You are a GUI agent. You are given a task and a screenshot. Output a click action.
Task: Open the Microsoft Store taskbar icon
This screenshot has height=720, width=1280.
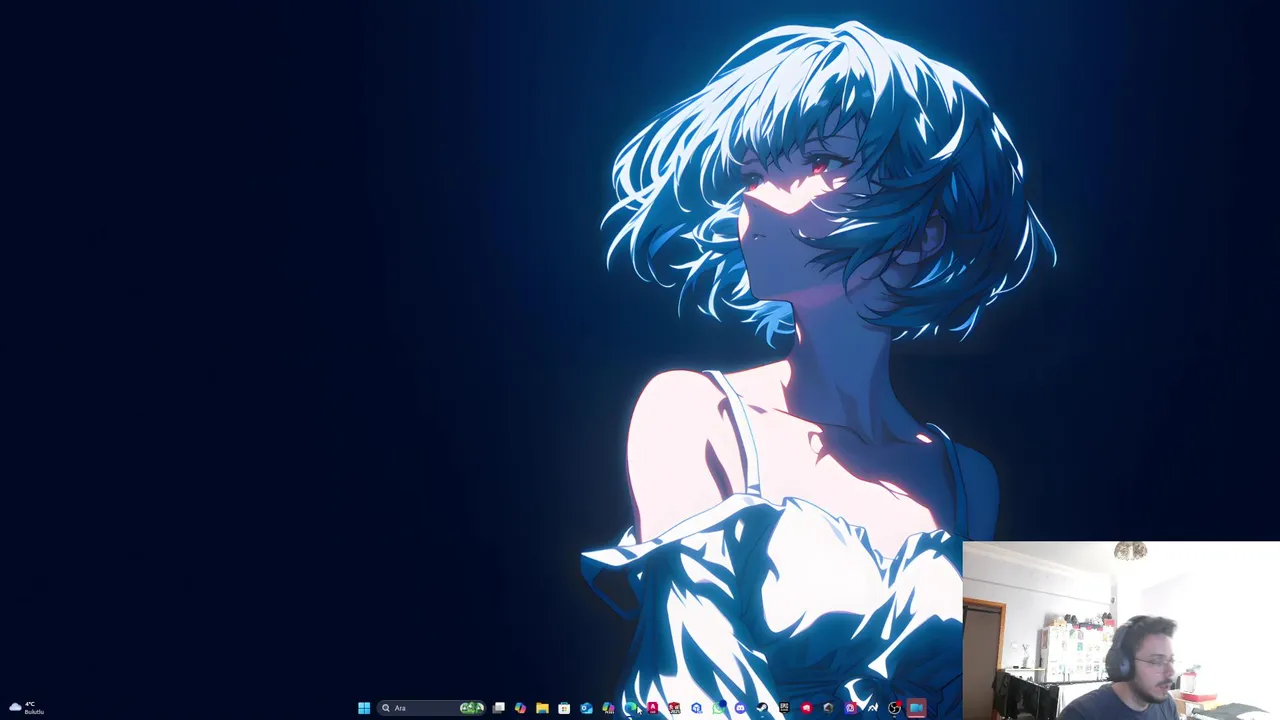coord(564,708)
